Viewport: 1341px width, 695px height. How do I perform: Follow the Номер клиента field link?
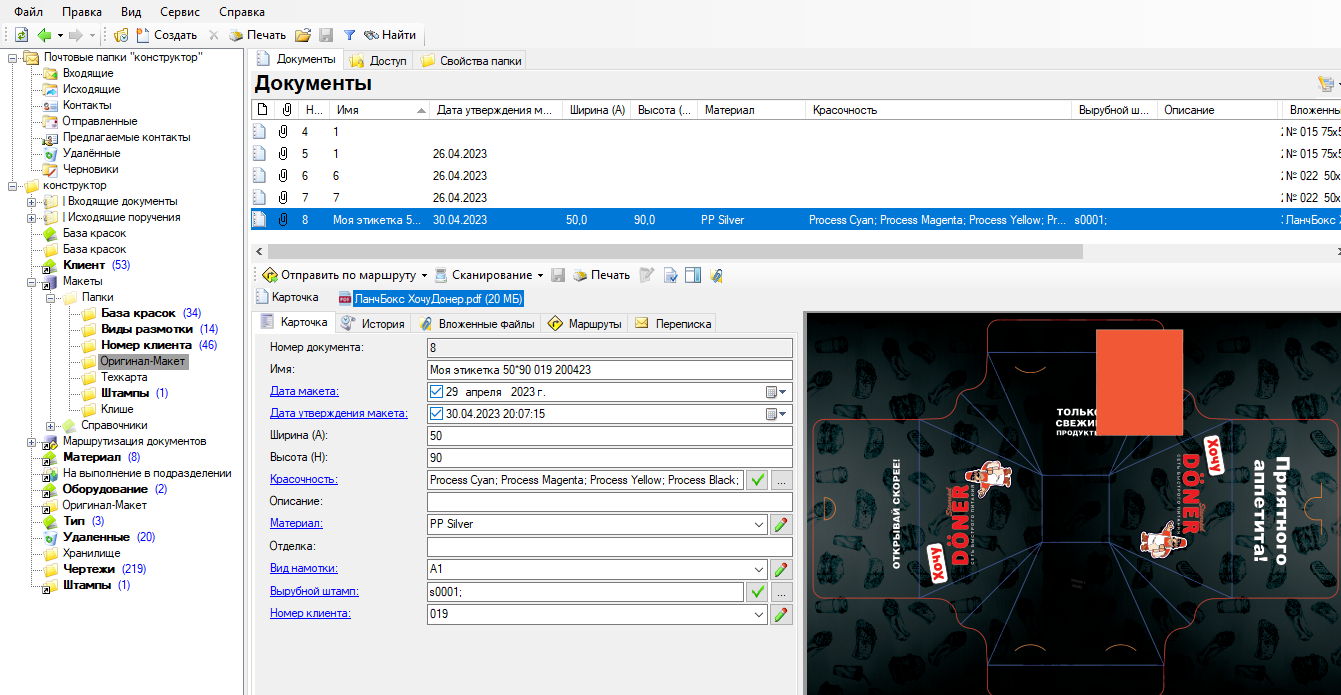coord(310,613)
